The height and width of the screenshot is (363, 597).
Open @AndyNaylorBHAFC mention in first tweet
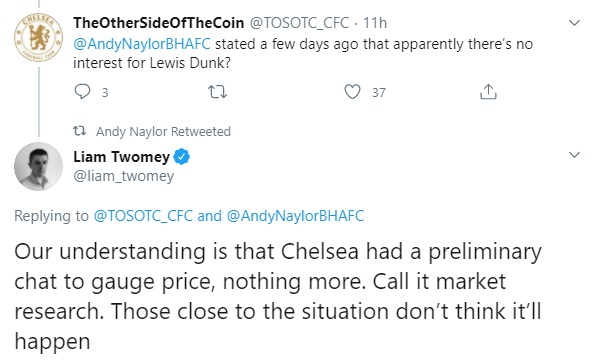click(142, 44)
